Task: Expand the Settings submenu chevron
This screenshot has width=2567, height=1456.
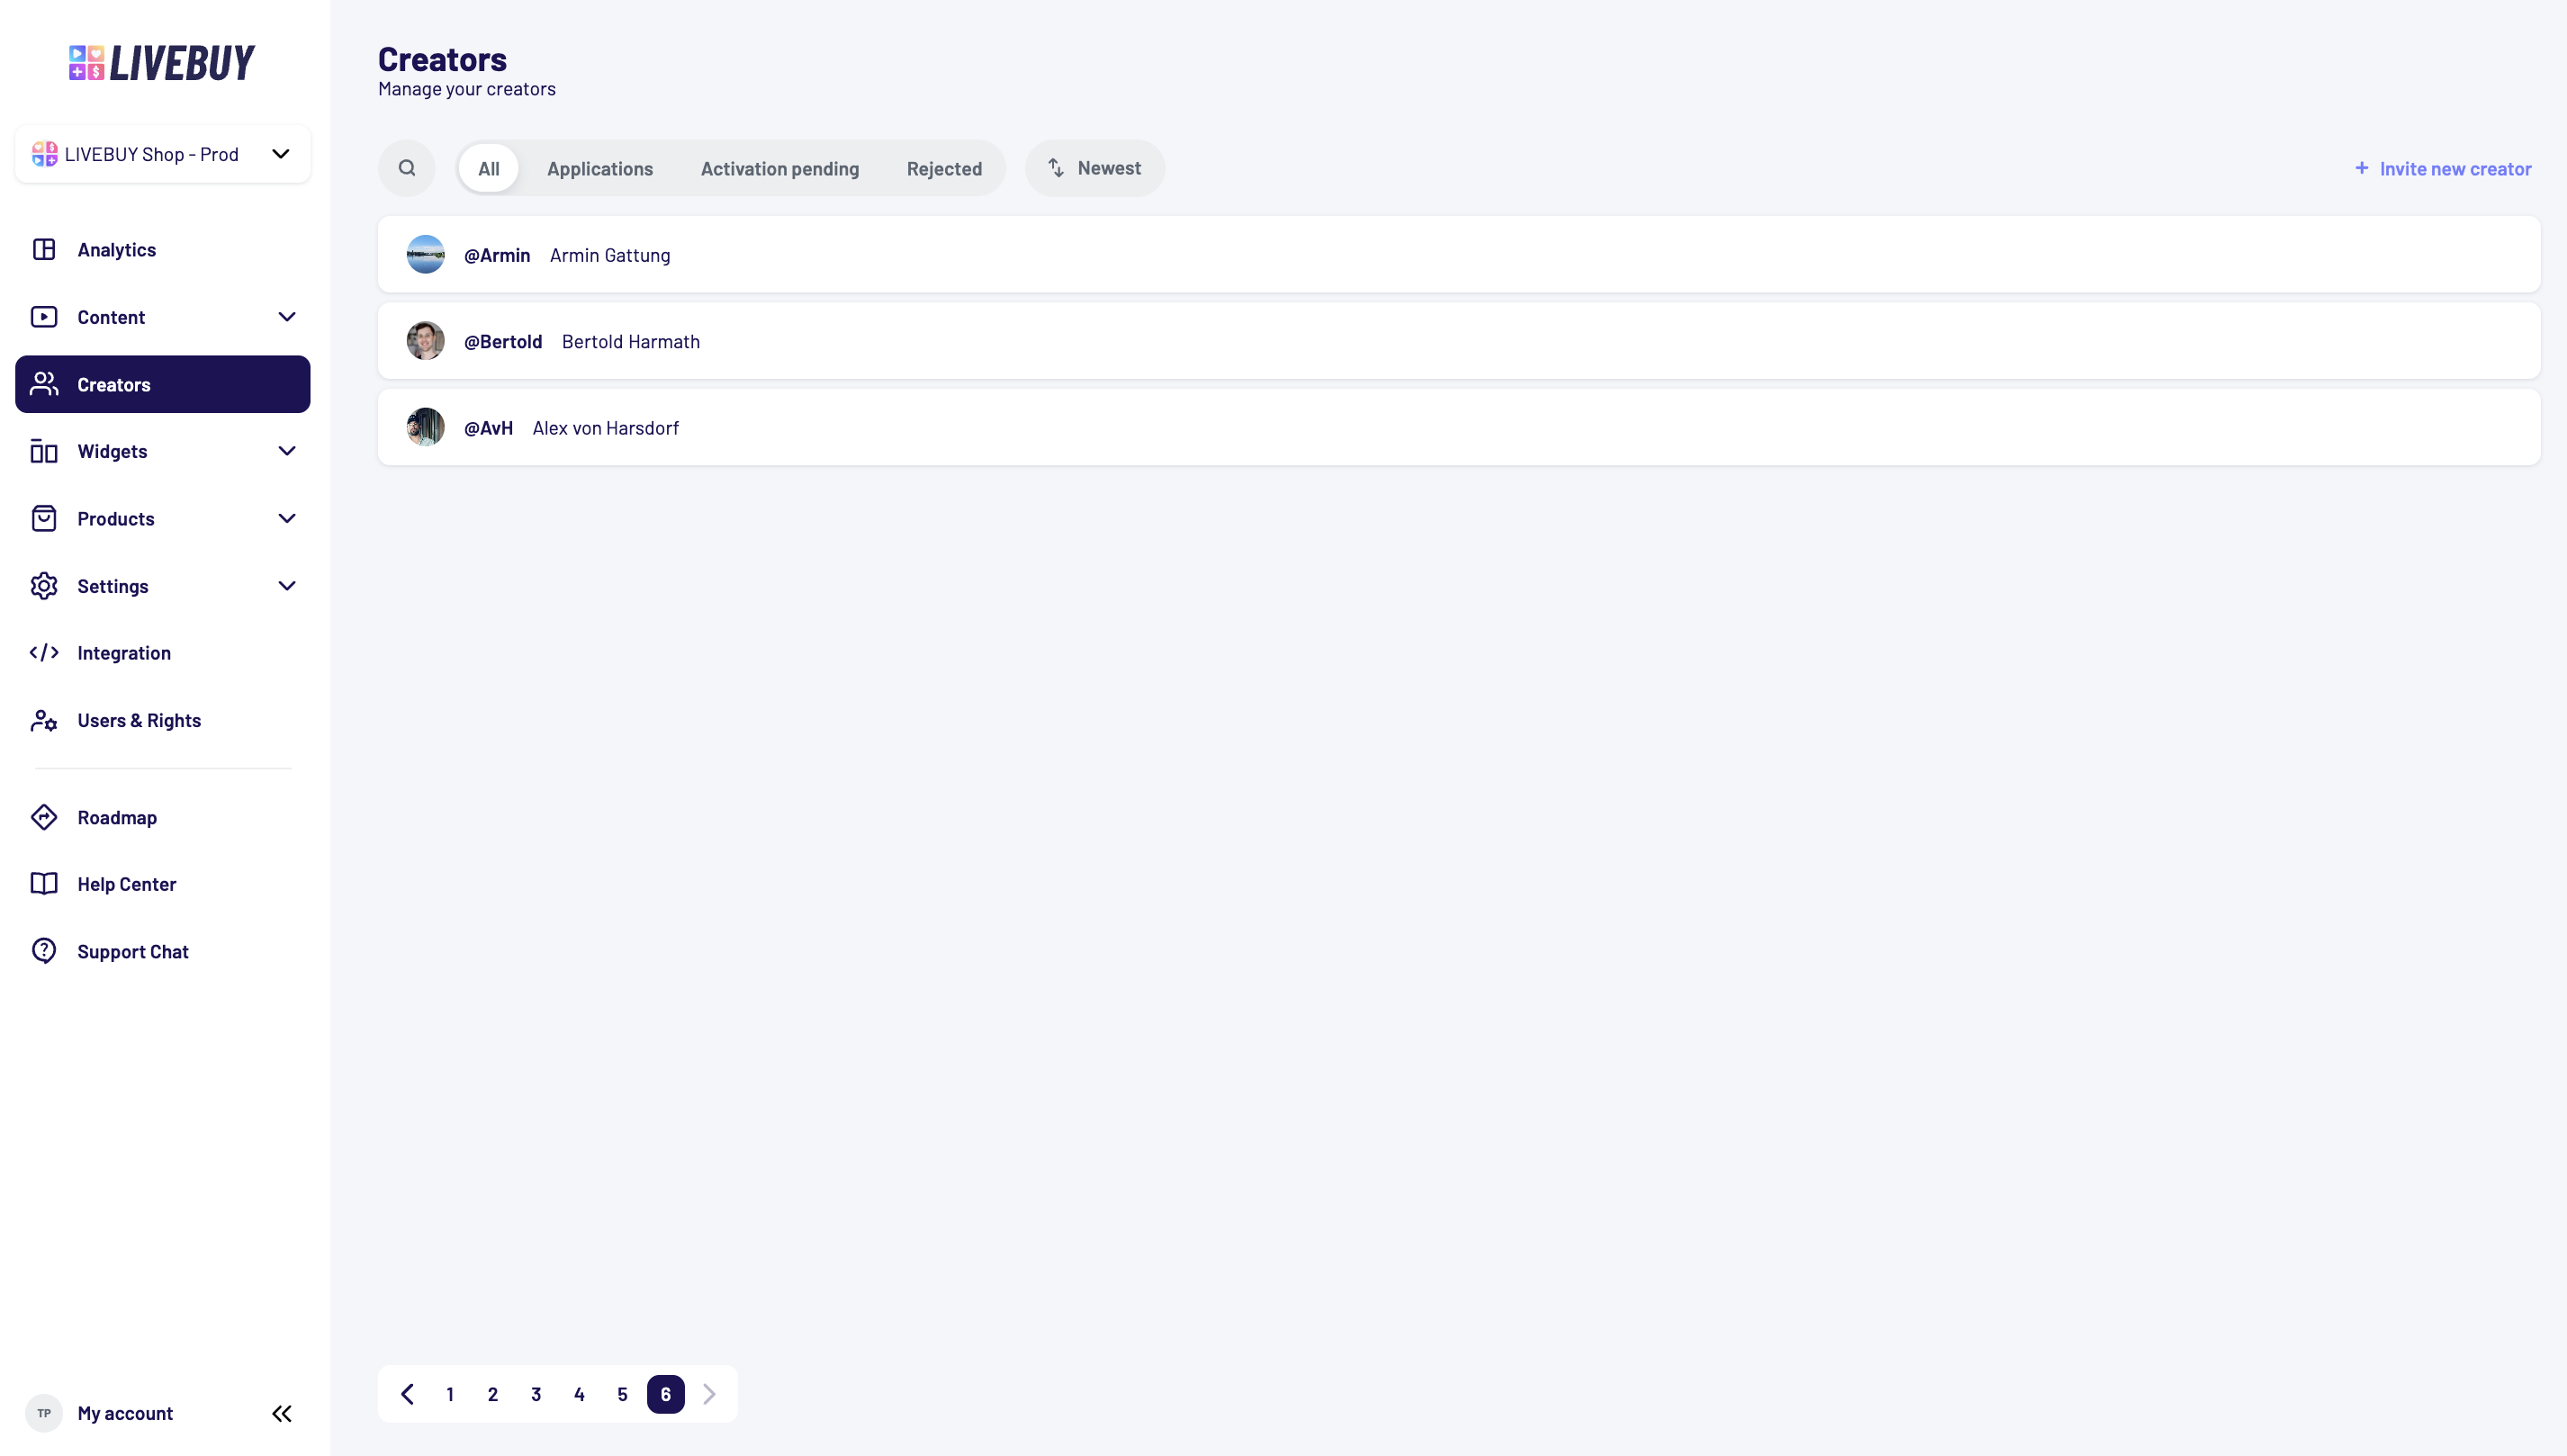Action: pyautogui.click(x=287, y=586)
